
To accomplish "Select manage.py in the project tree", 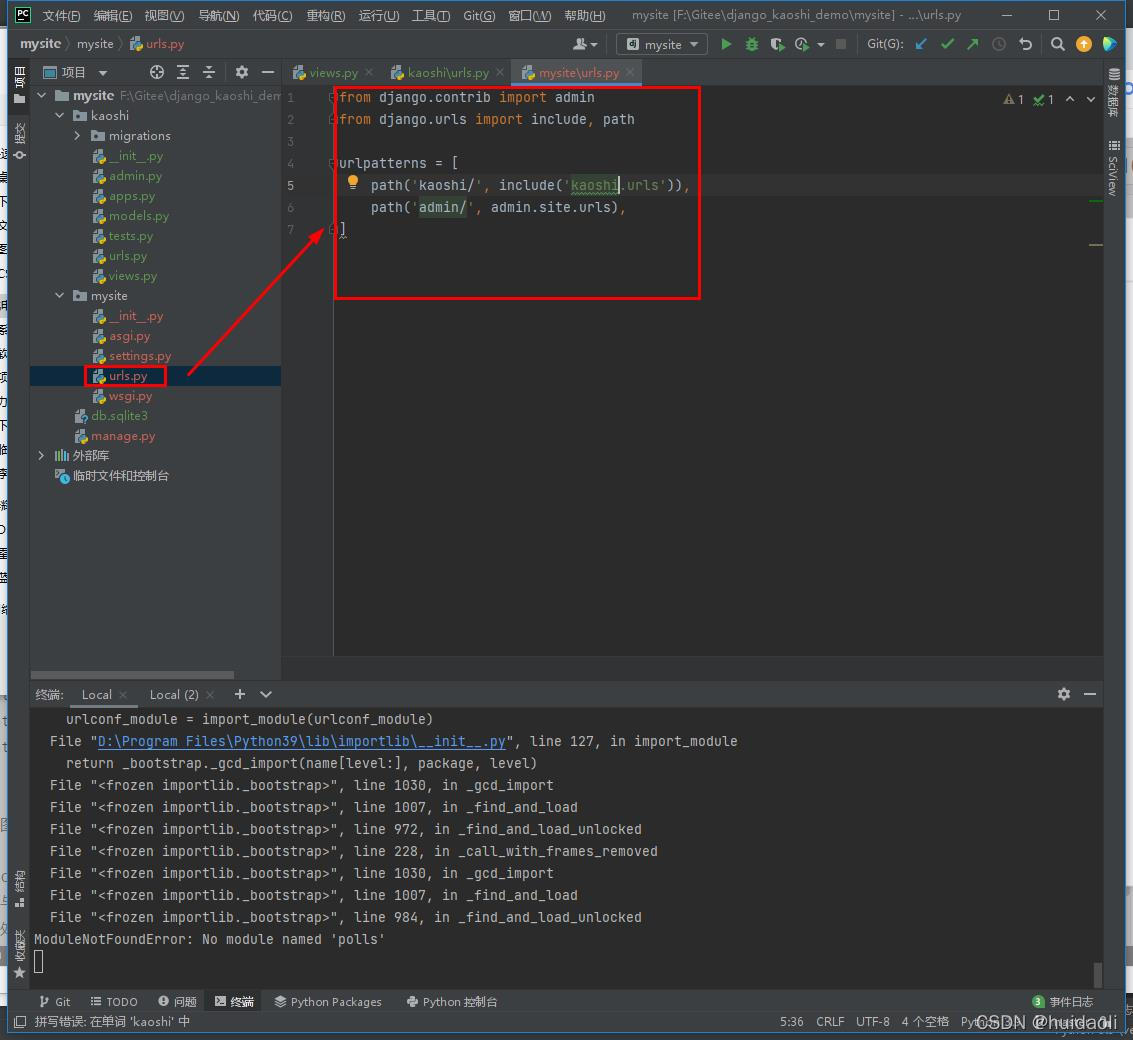I will (x=123, y=436).
